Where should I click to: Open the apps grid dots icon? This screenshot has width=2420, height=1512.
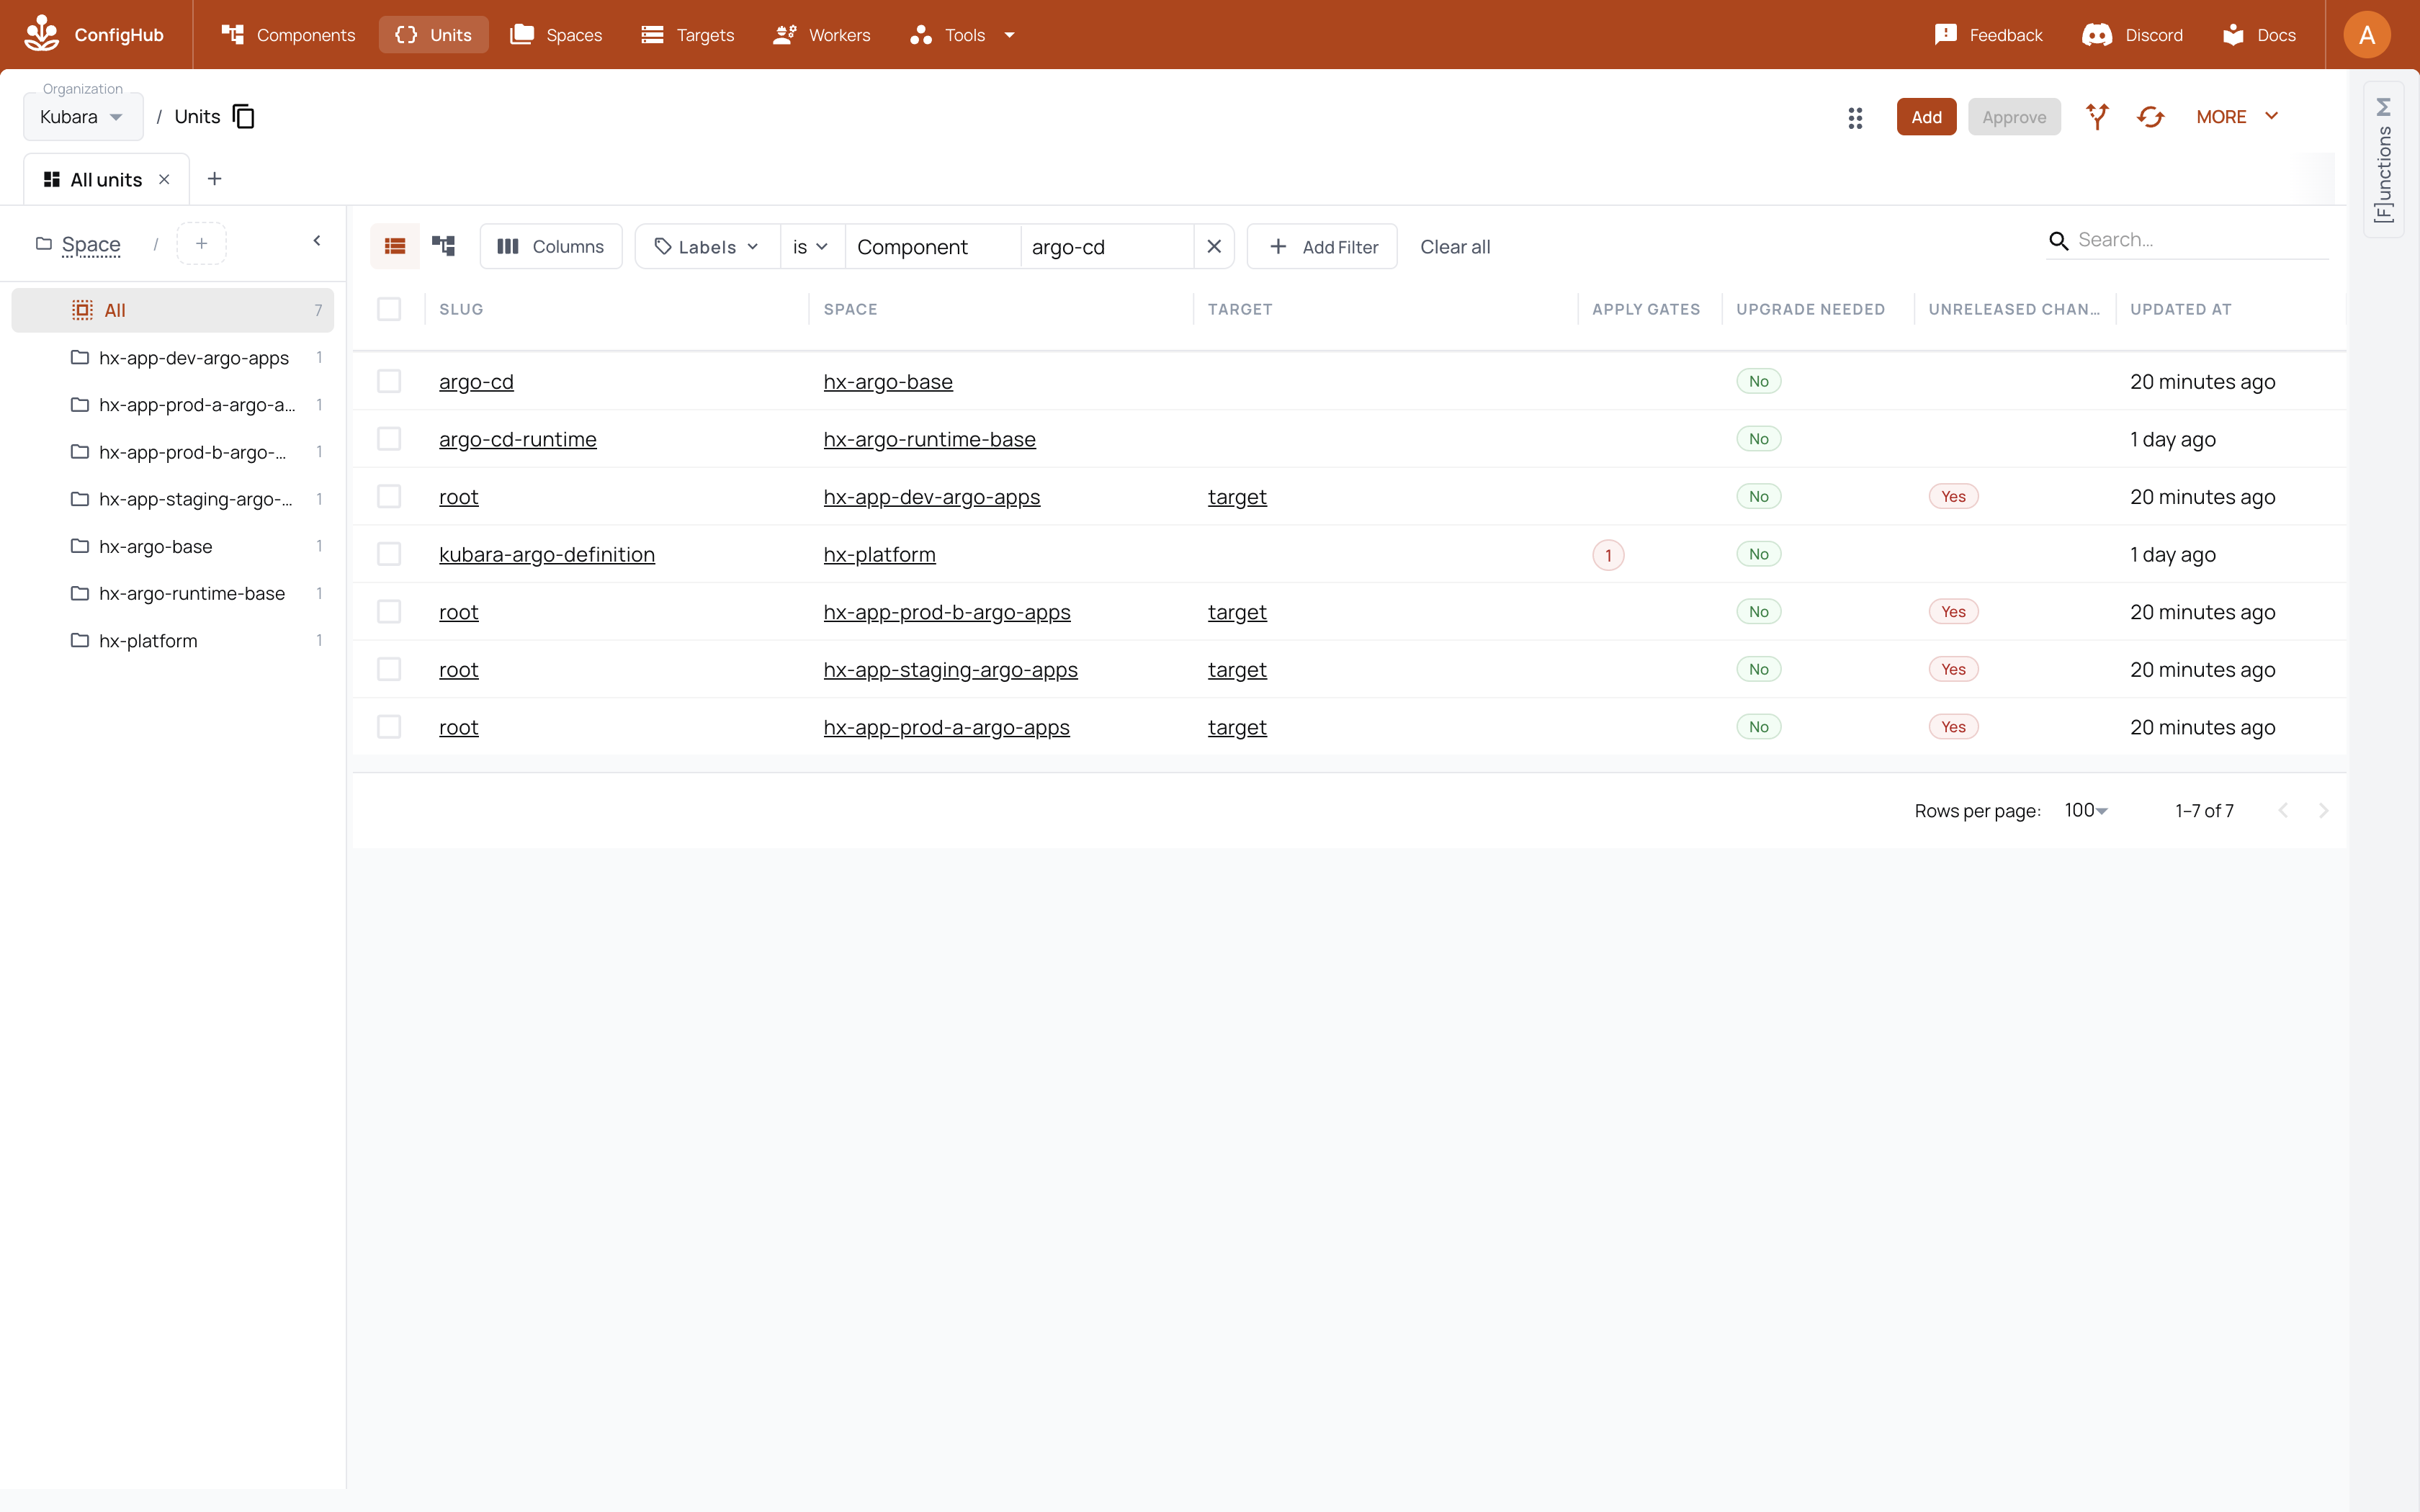pos(1855,118)
